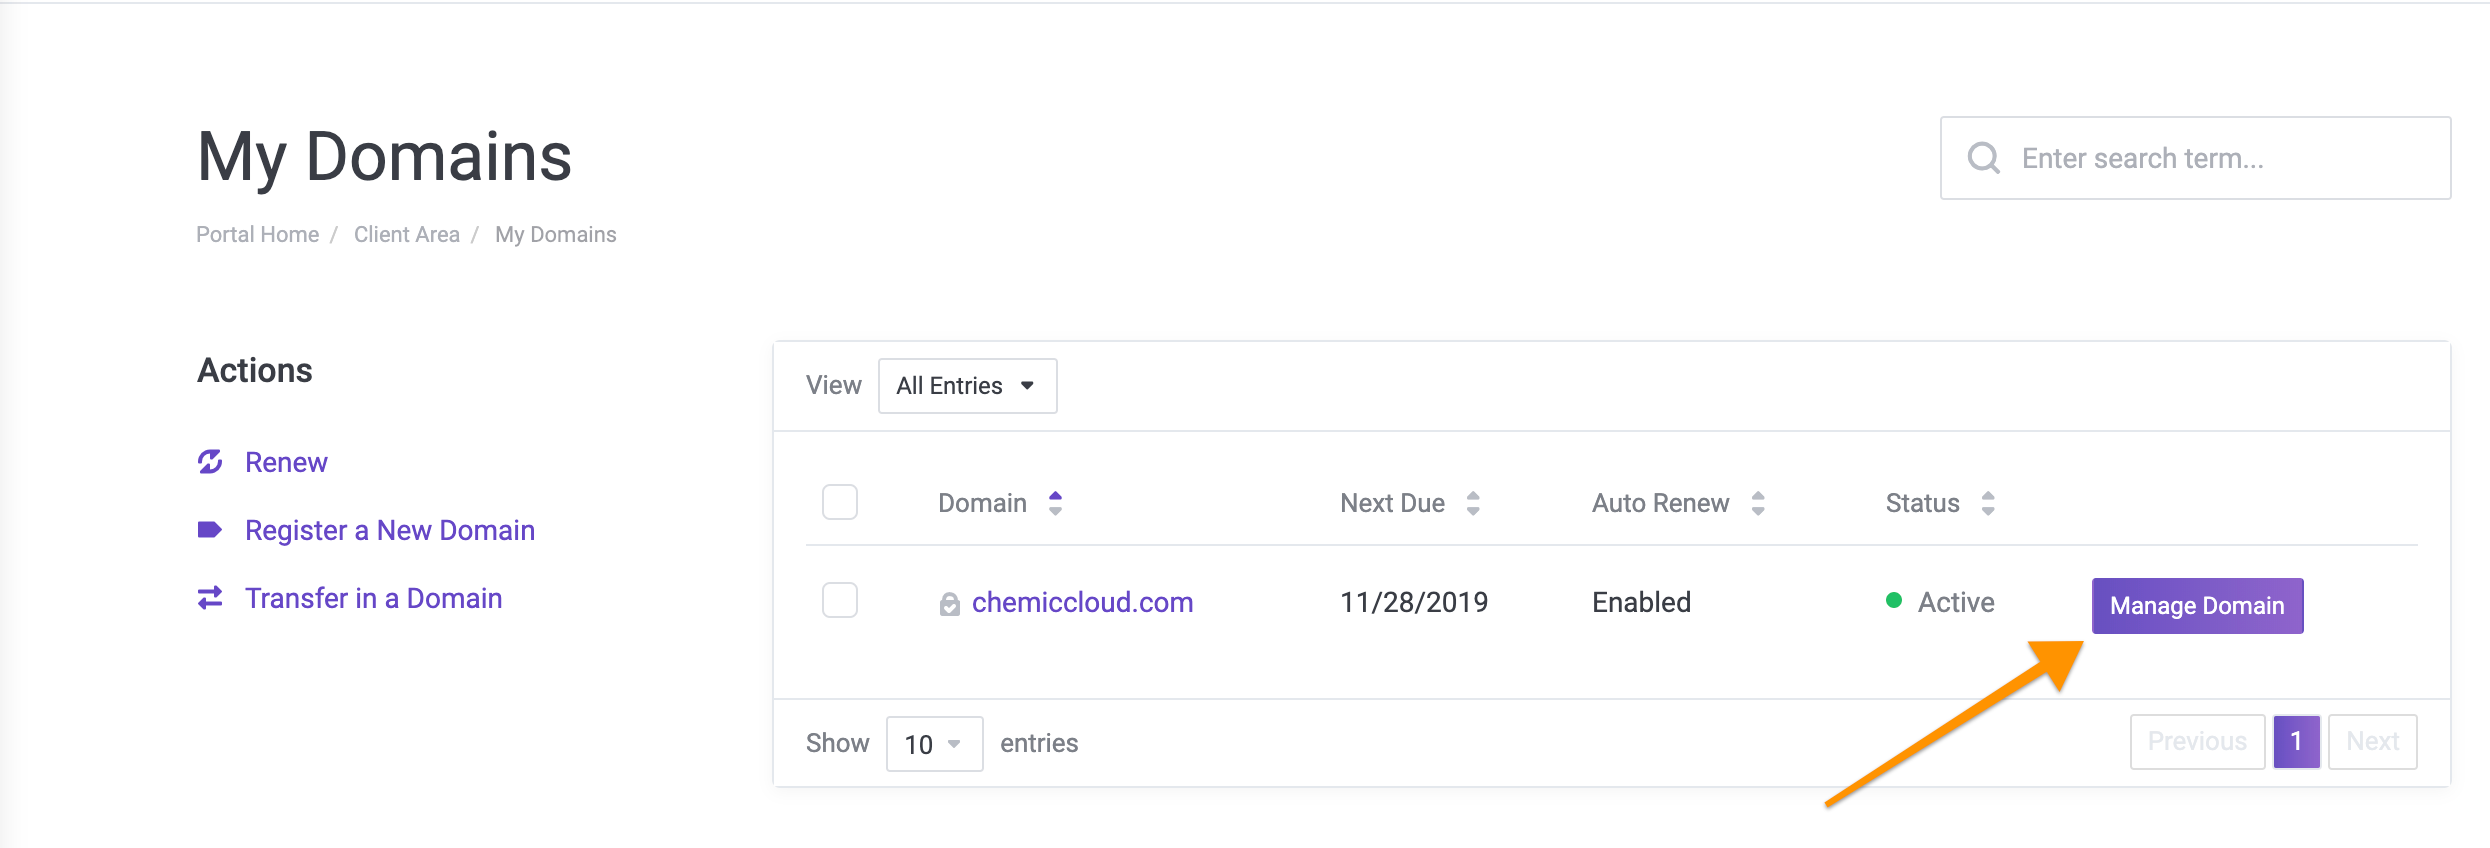This screenshot has height=848, width=2490.
Task: Sort by Auto Renew column arrows
Action: point(1758,503)
